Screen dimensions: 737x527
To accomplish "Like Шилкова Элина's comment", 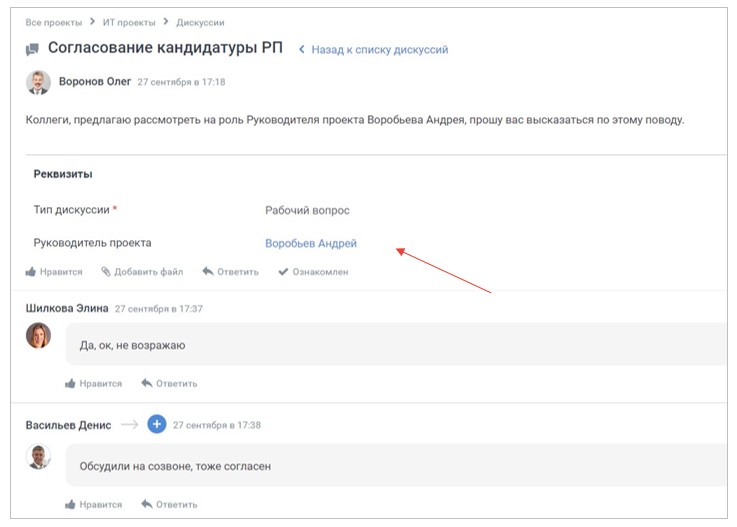I will (x=93, y=384).
